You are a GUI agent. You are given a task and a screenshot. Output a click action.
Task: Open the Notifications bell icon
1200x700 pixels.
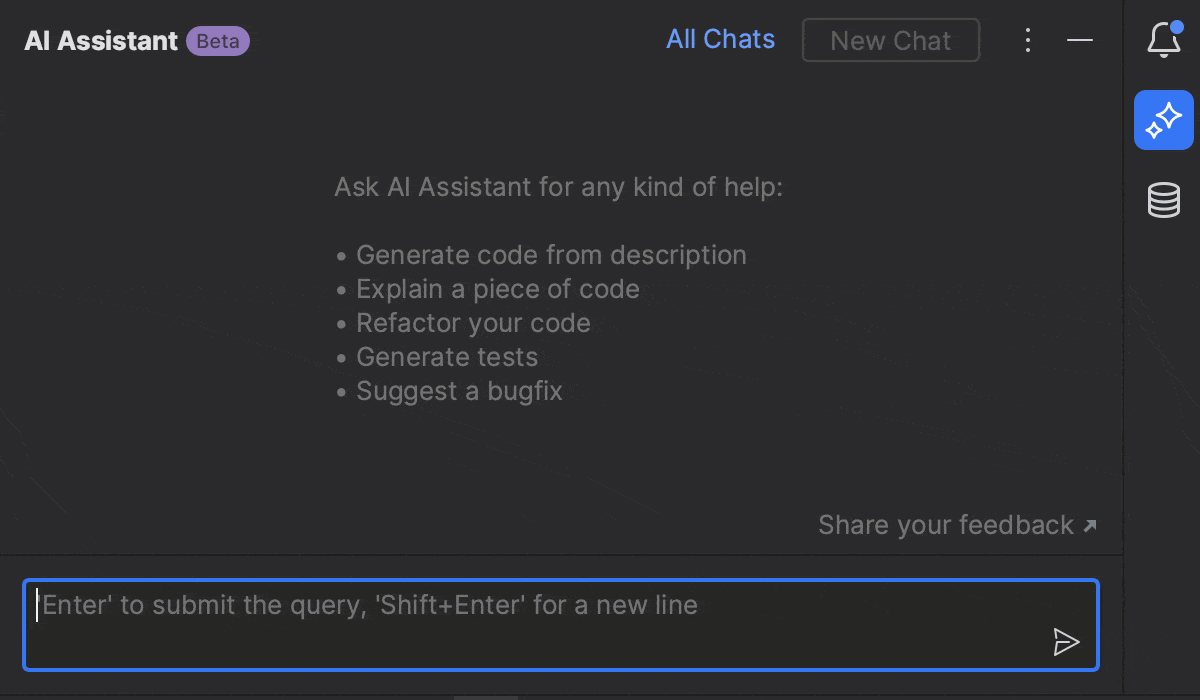(1163, 41)
